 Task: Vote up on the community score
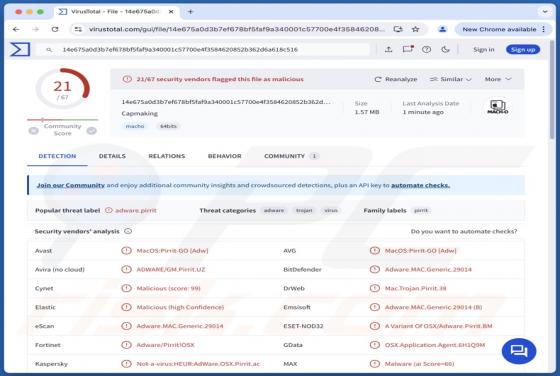92,131
